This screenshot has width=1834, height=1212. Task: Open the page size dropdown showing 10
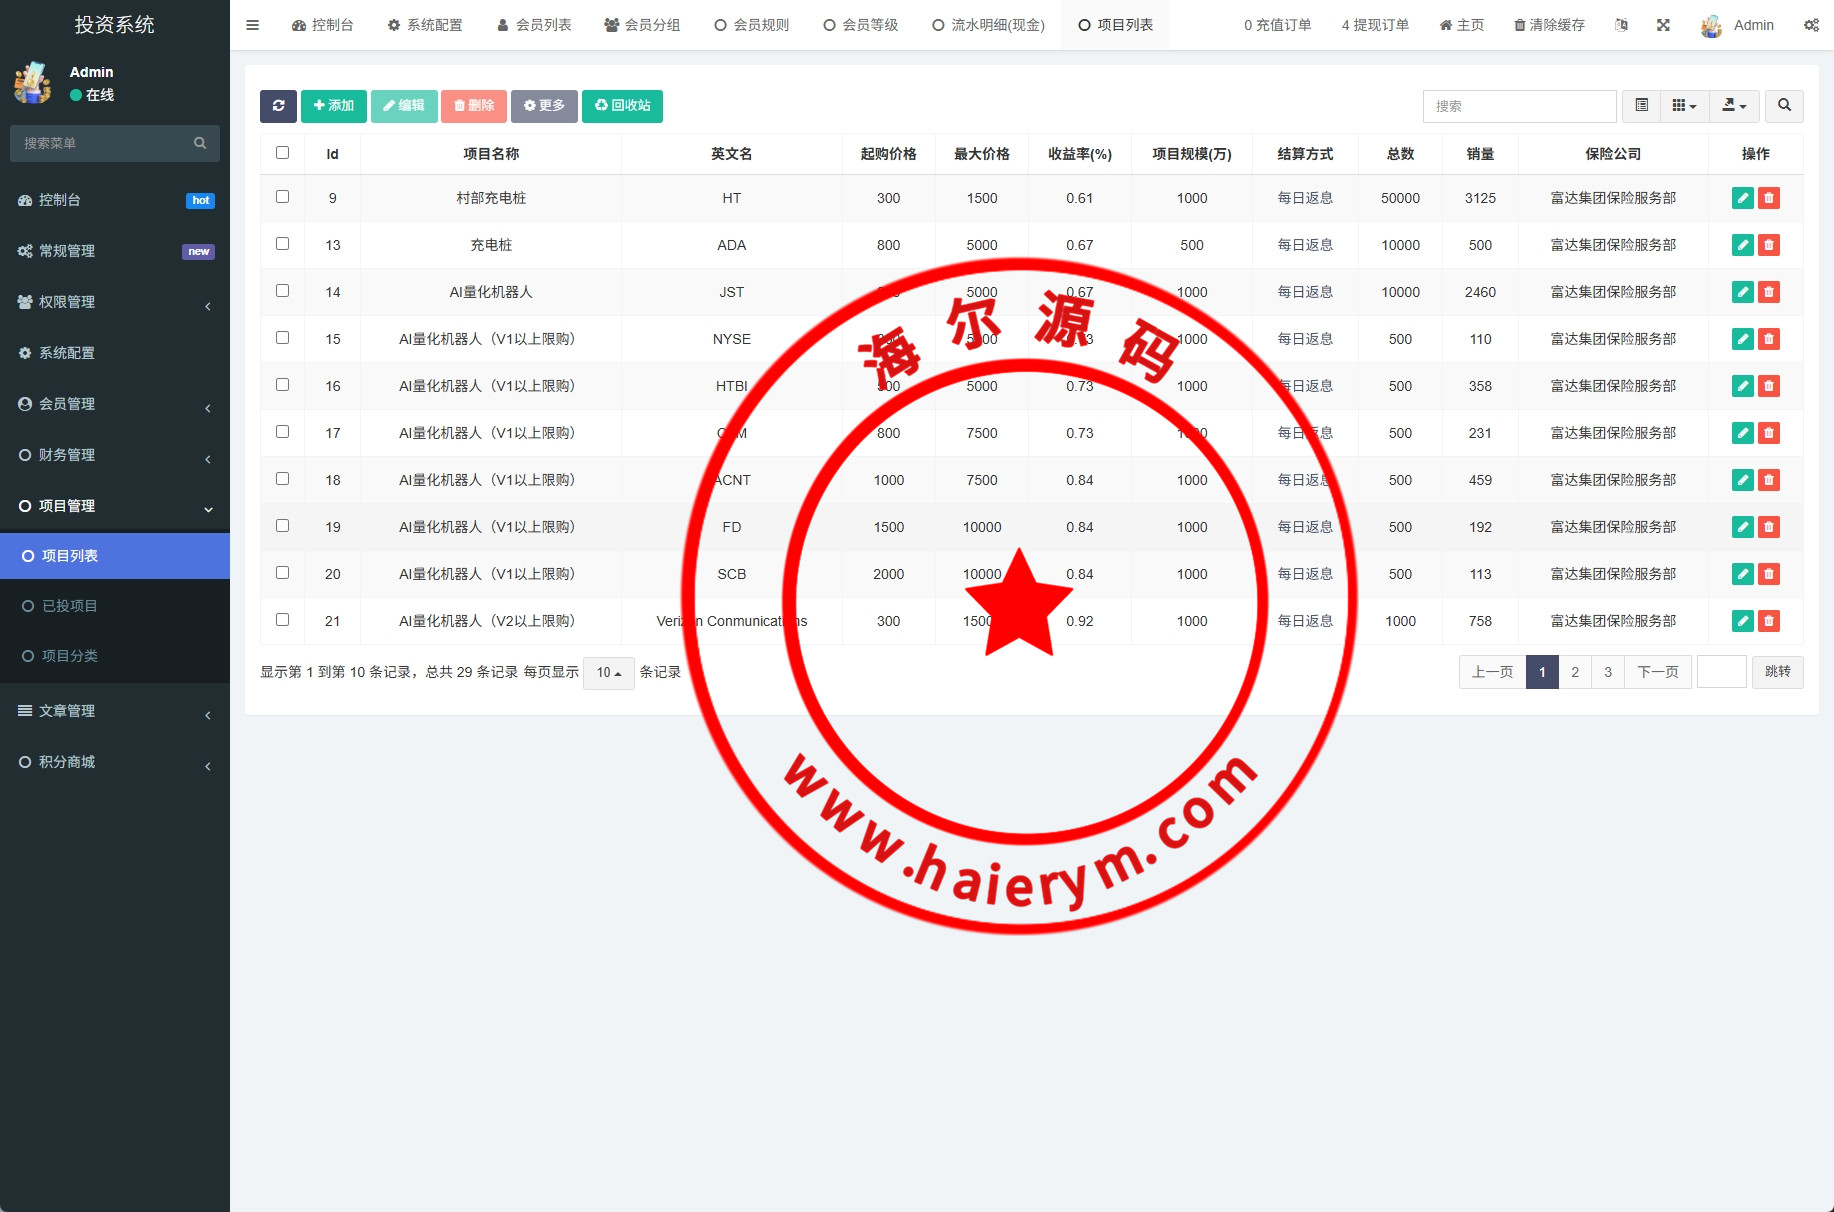tap(608, 673)
